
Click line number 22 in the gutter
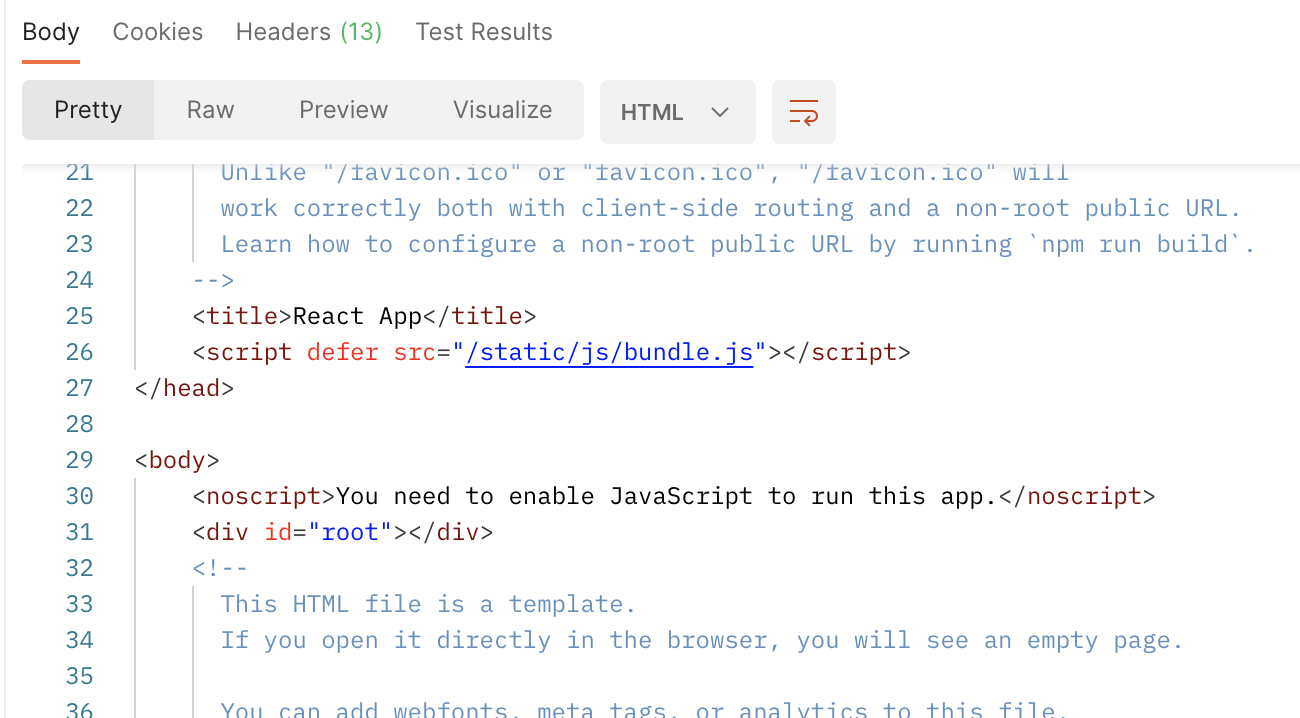79,208
